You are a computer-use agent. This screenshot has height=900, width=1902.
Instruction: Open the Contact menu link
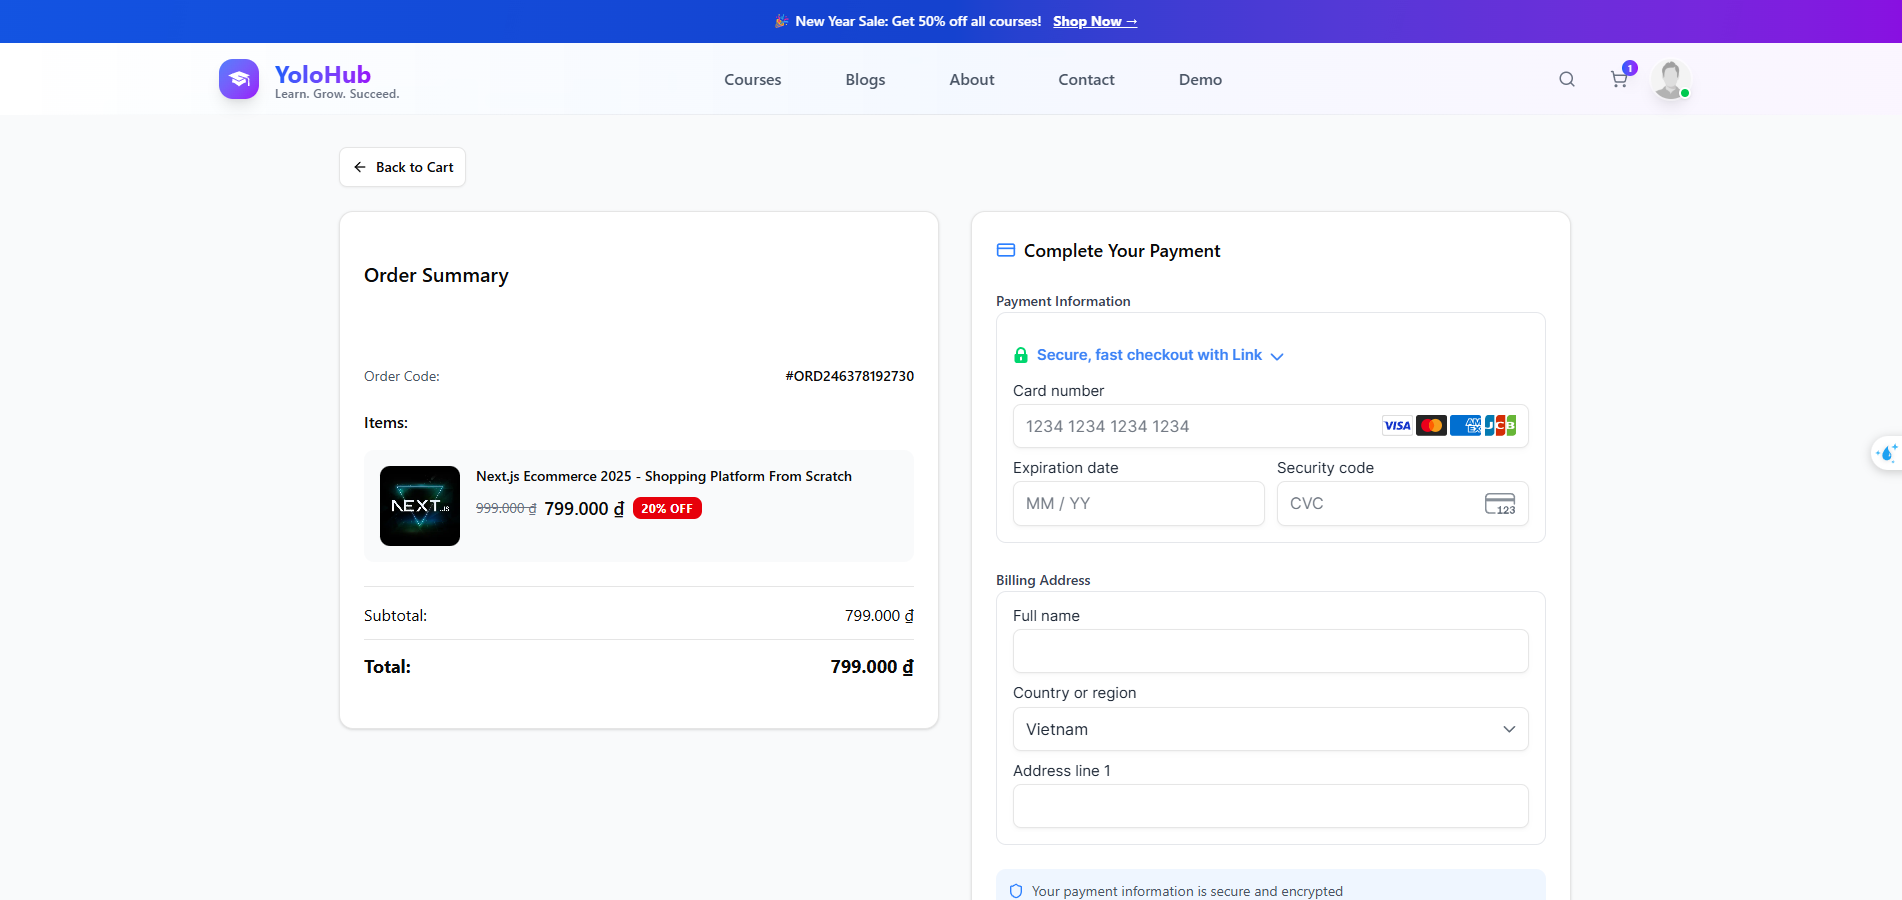coord(1086,80)
